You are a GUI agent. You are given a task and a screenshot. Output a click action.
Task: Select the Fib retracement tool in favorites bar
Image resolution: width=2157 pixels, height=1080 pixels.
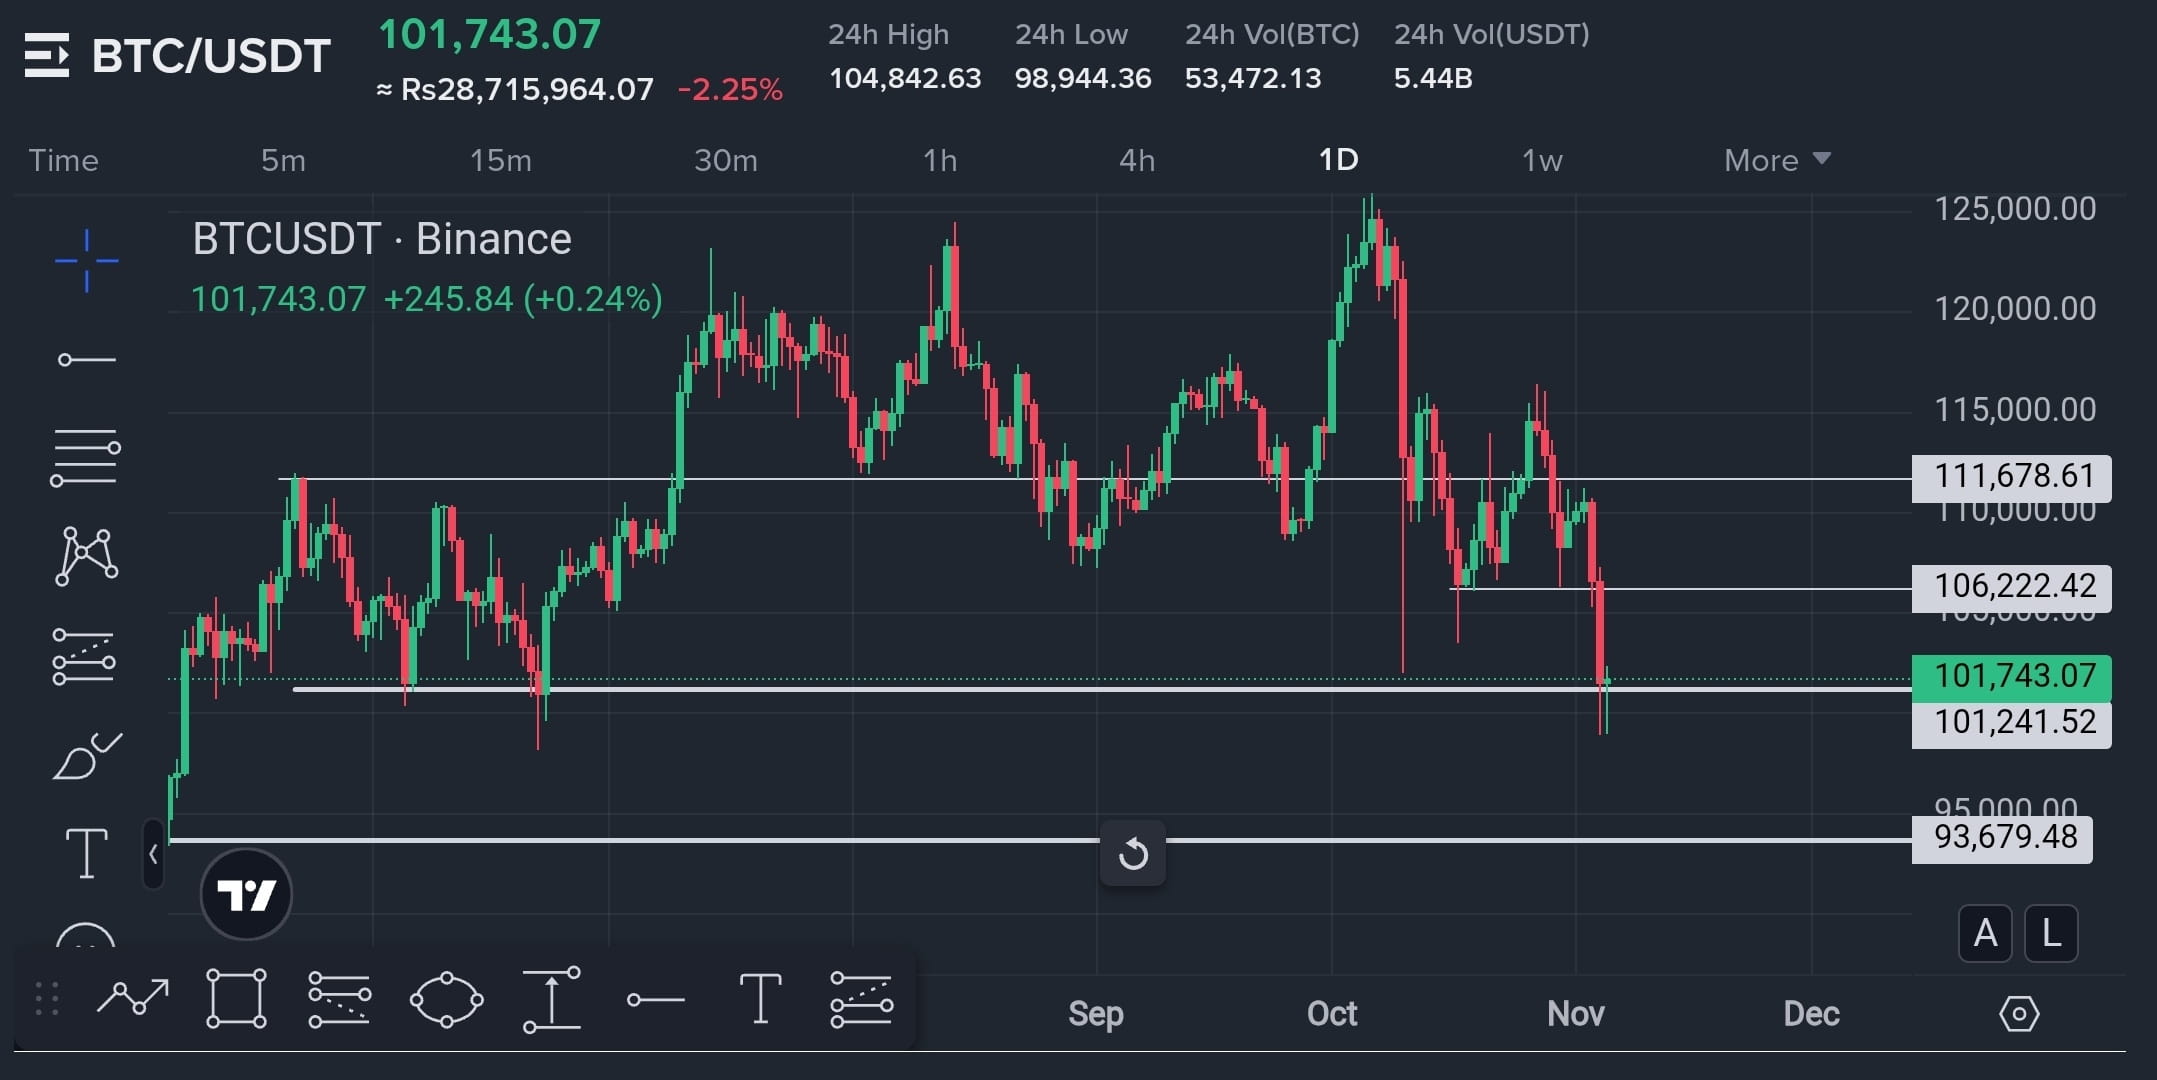[339, 999]
